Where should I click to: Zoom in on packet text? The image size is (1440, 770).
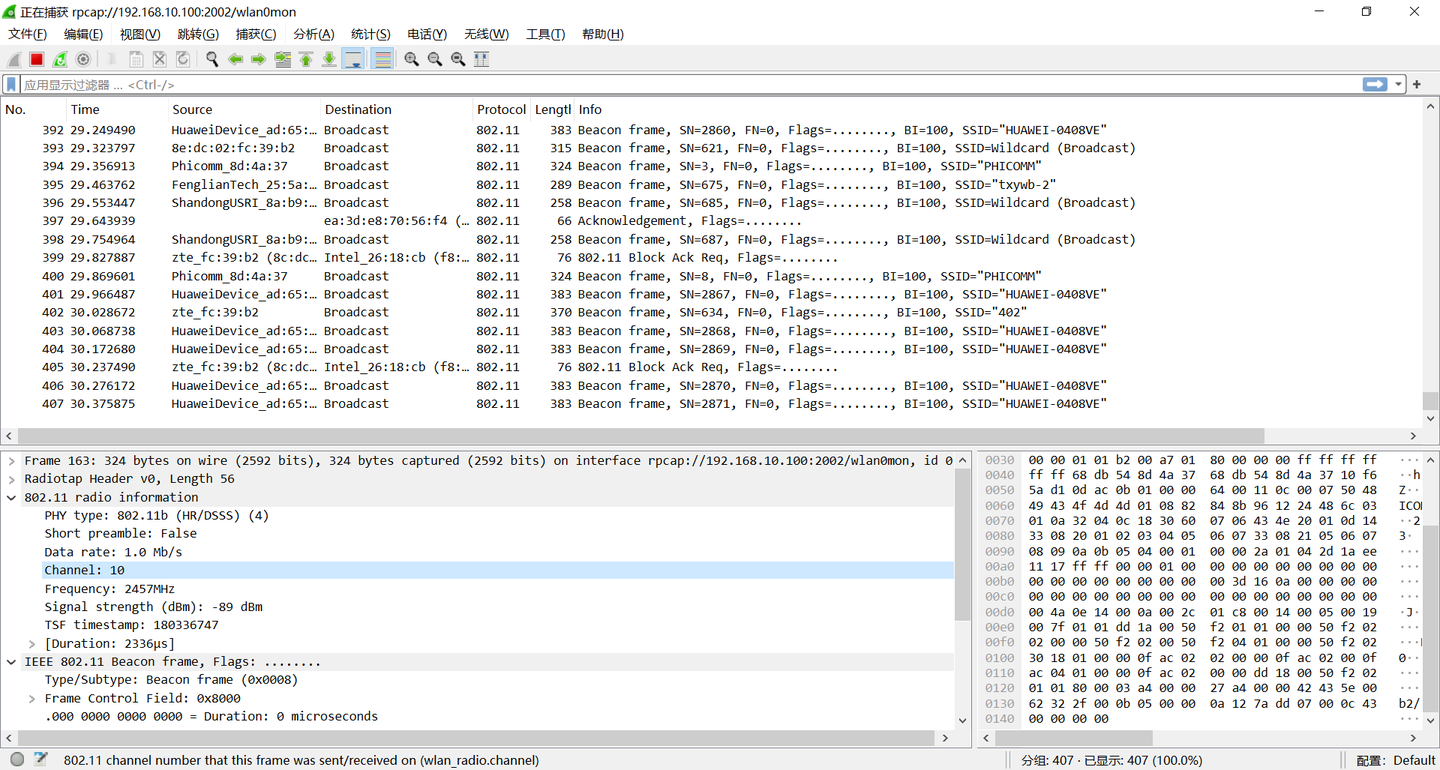pyautogui.click(x=411, y=59)
